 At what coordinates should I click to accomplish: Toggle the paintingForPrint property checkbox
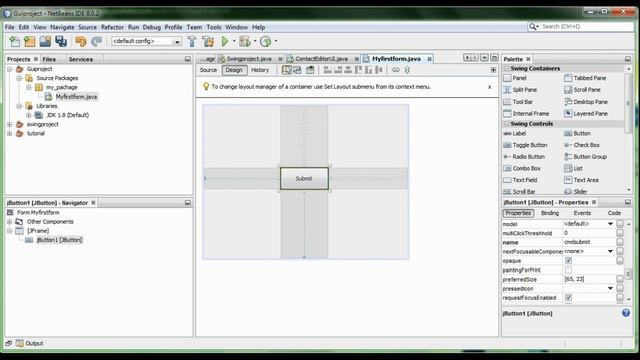coord(568,270)
